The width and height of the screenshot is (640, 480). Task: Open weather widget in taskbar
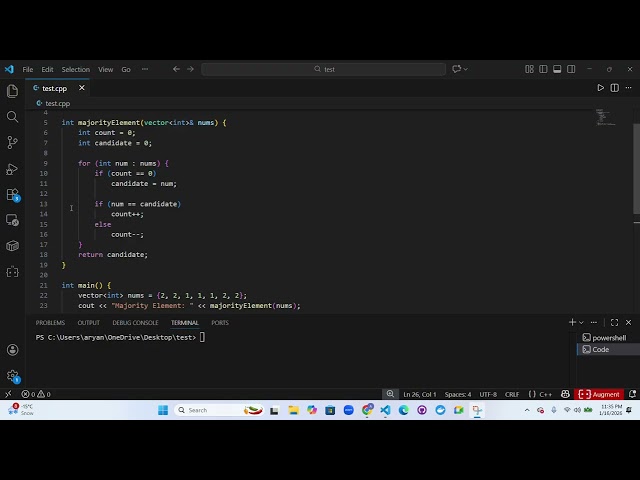coord(20,410)
